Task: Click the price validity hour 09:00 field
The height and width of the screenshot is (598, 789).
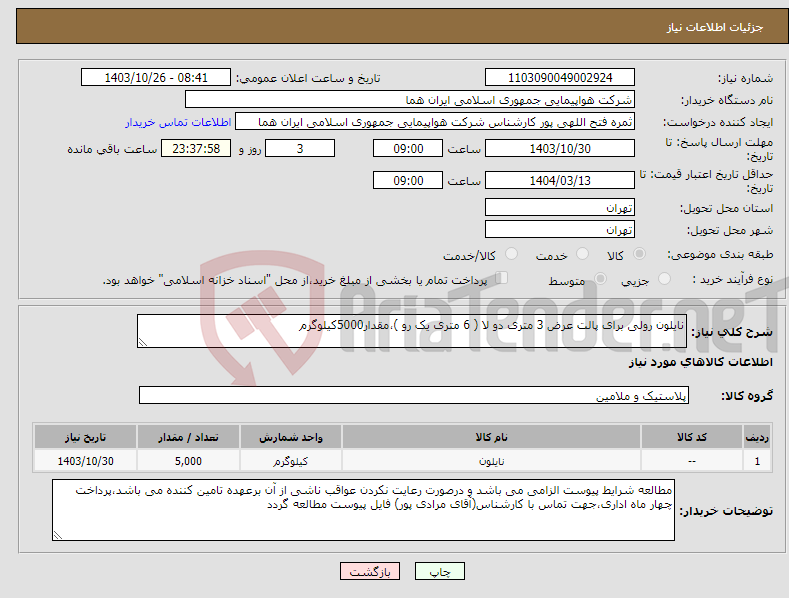Action: click(x=408, y=180)
